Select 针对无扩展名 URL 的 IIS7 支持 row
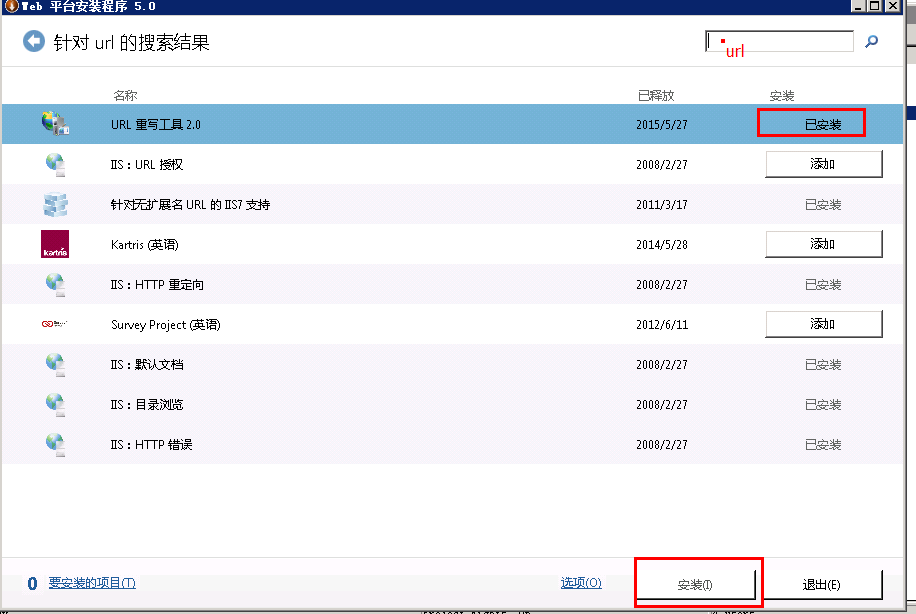 pos(452,204)
